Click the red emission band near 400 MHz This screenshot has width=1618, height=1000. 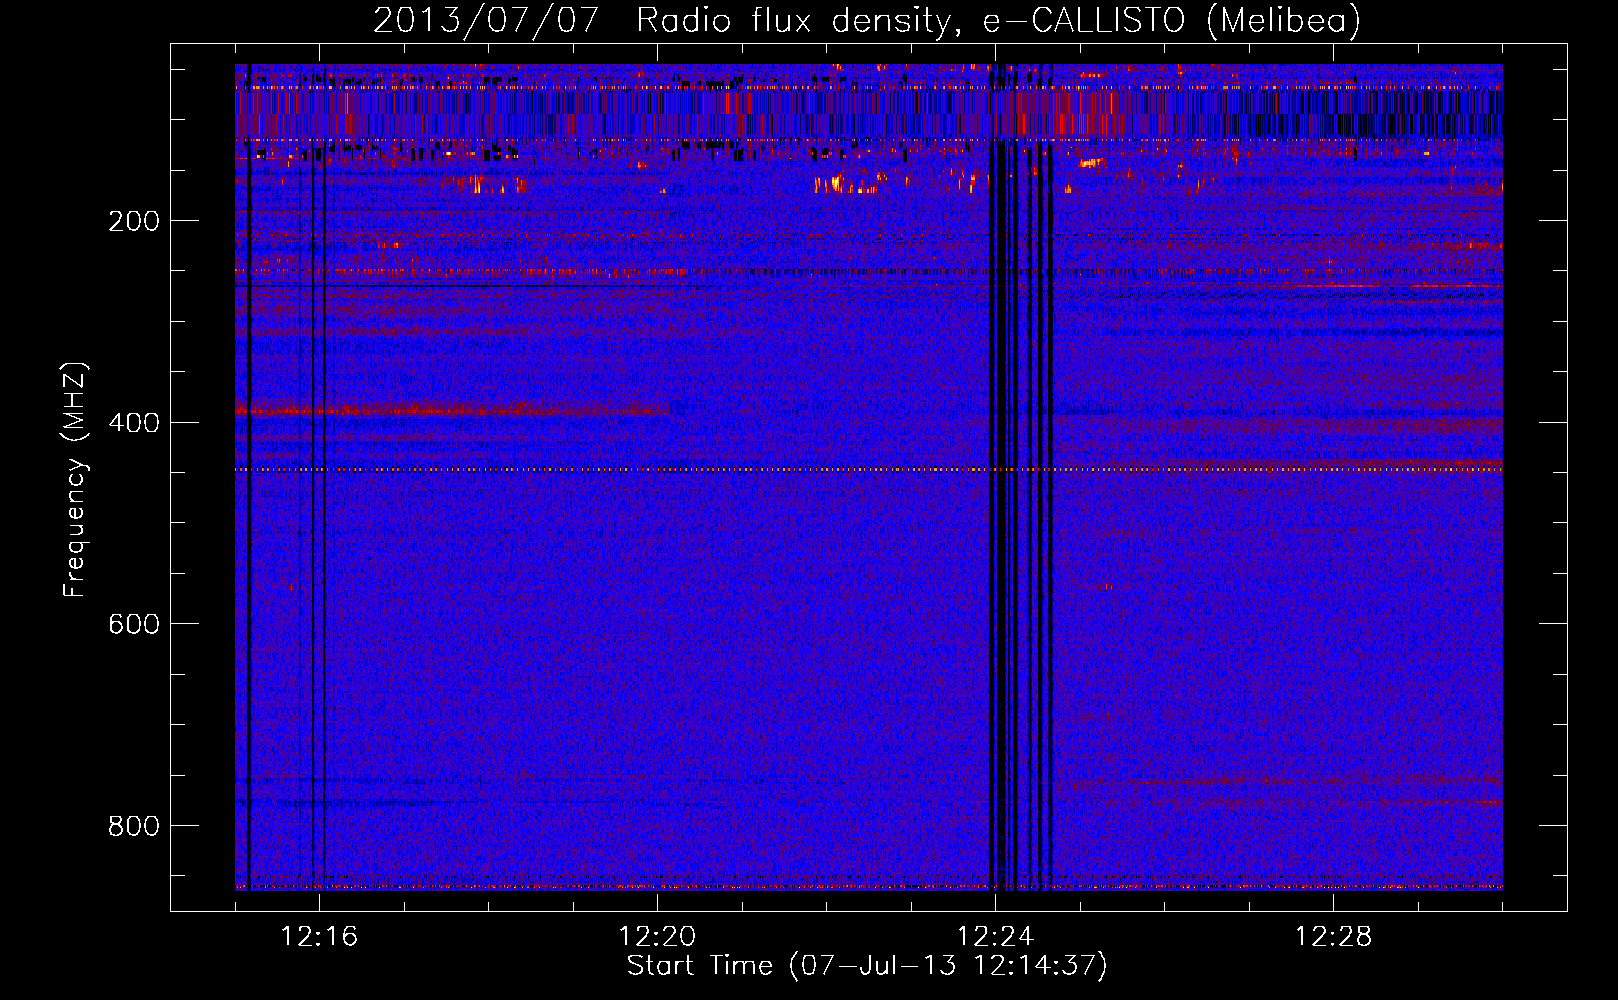[x=452, y=409]
